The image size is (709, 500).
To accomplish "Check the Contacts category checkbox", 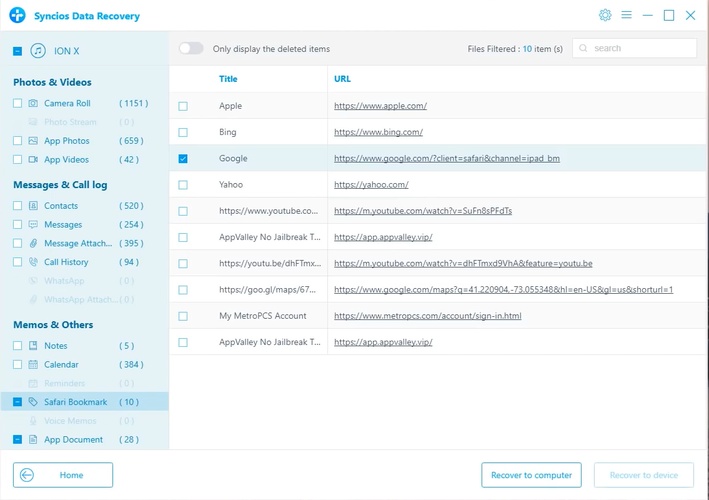I will [17, 206].
